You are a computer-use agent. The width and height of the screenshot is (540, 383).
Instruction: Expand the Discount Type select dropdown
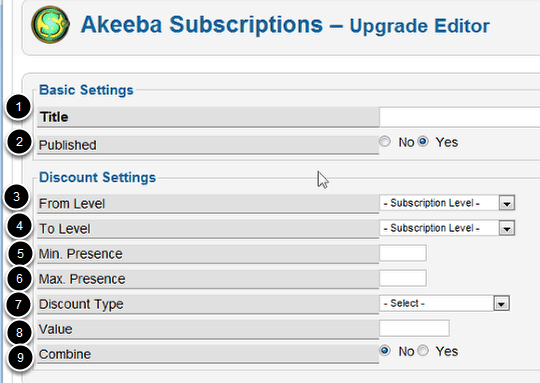point(444,303)
